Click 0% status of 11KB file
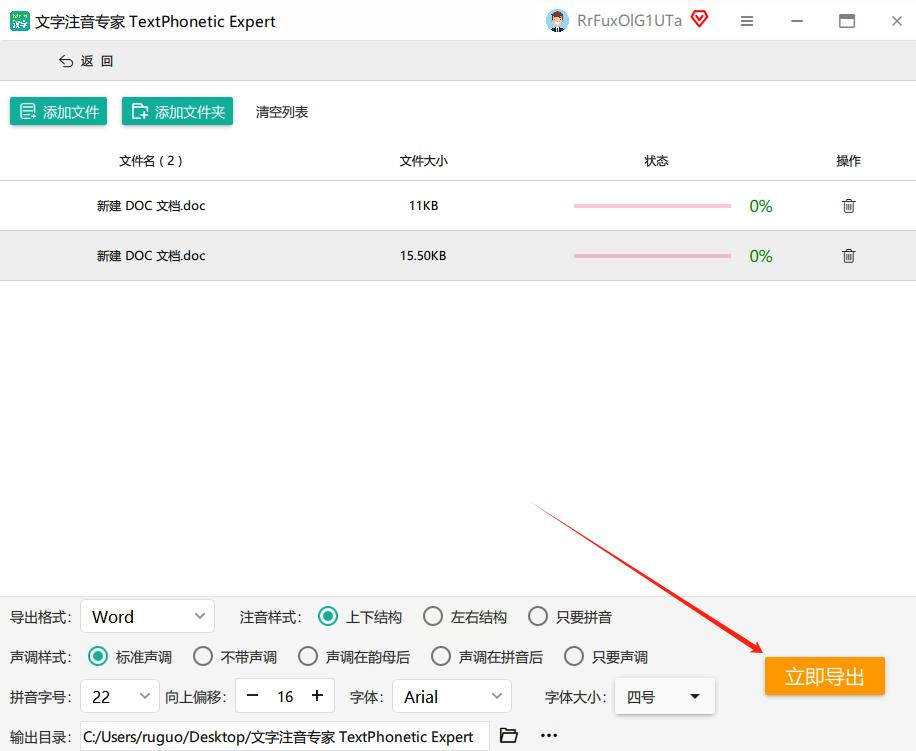Viewport: 916px width, 751px height. click(x=761, y=206)
